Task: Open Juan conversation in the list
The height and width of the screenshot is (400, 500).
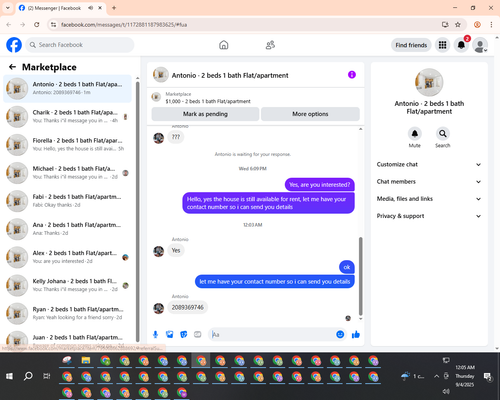Action: pyautogui.click(x=67, y=338)
